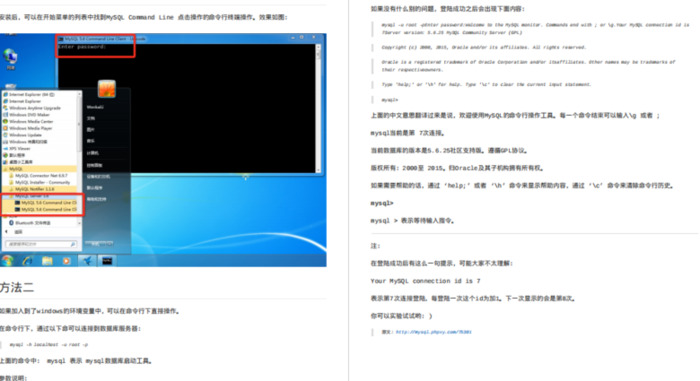Screen dimensions: 700x381
Task: Click the bold mysql> line in the article
Action: (x=382, y=203)
